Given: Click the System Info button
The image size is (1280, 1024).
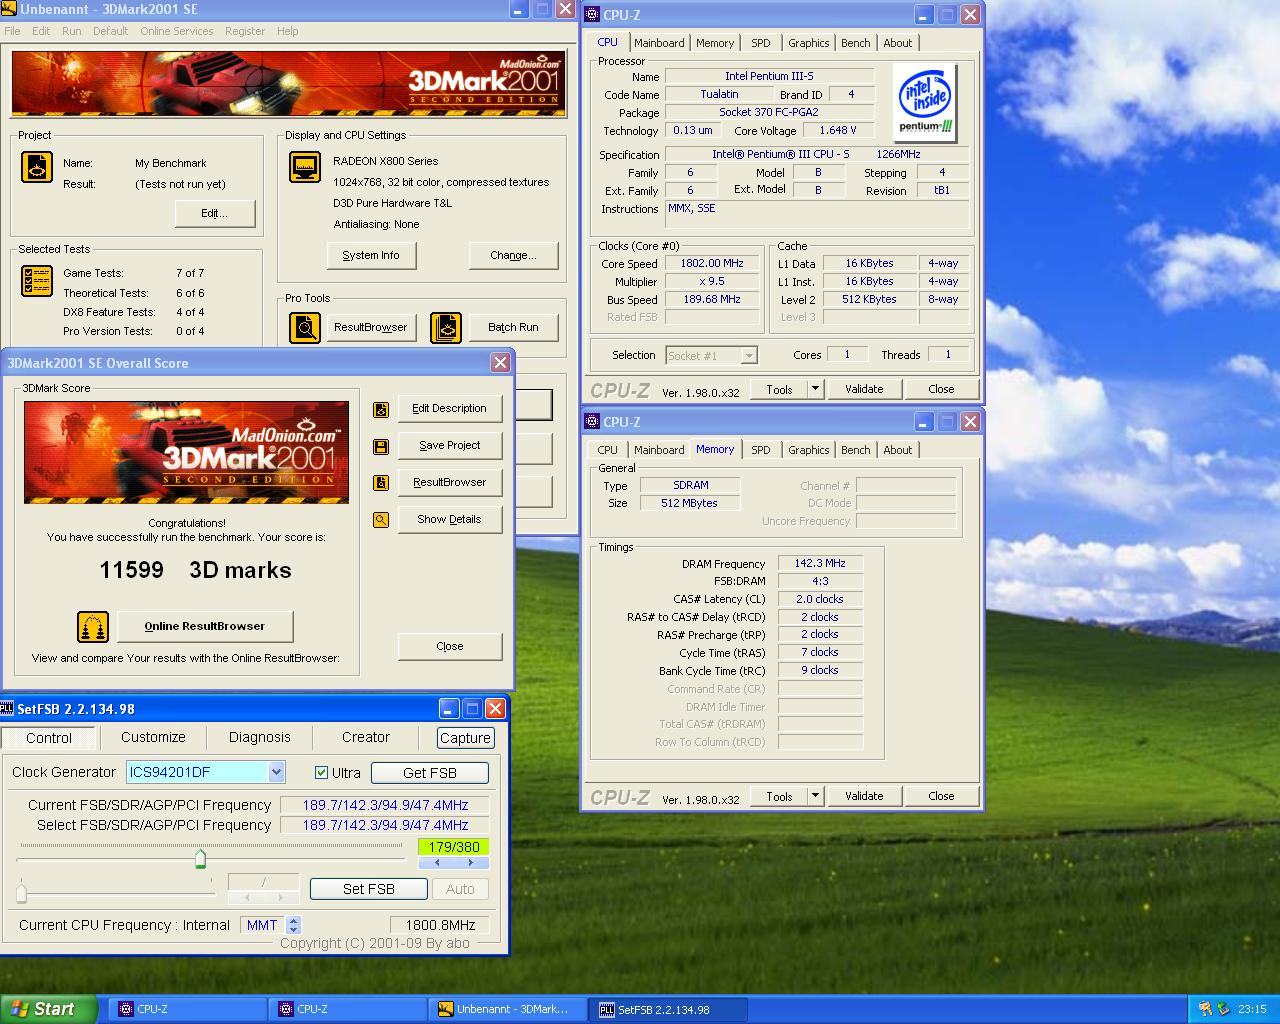Looking at the screenshot, I should (371, 256).
